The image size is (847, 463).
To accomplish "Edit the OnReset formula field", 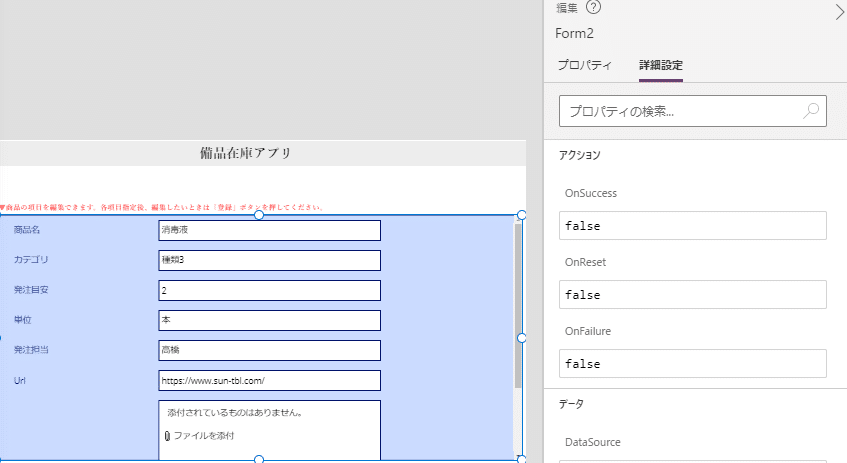I will 693,295.
